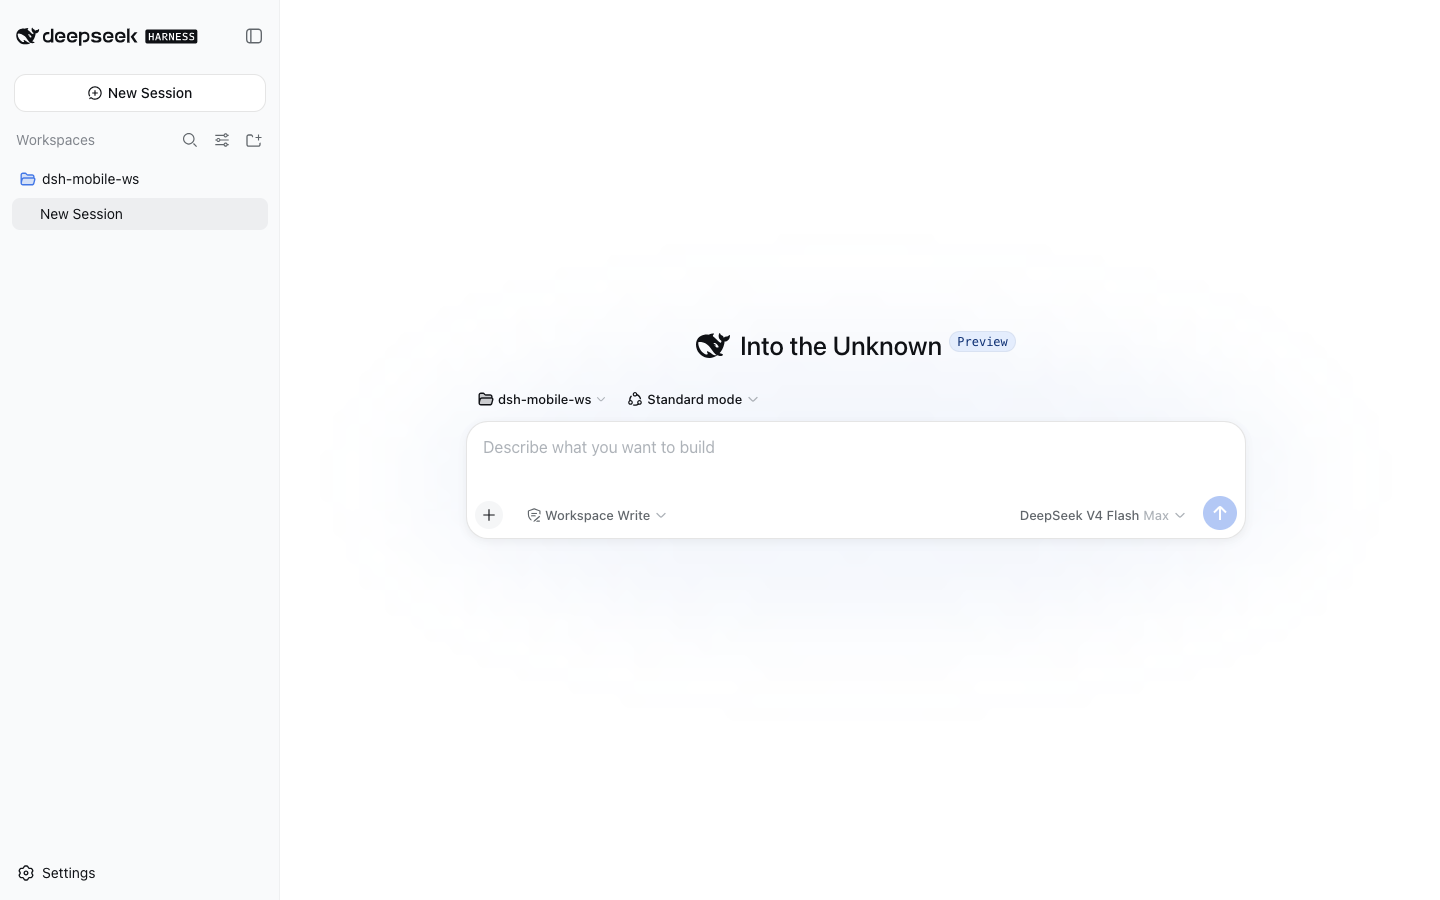Click the 'Into the Unknown' heading text
Screen dimensions: 1440x900
841,346
